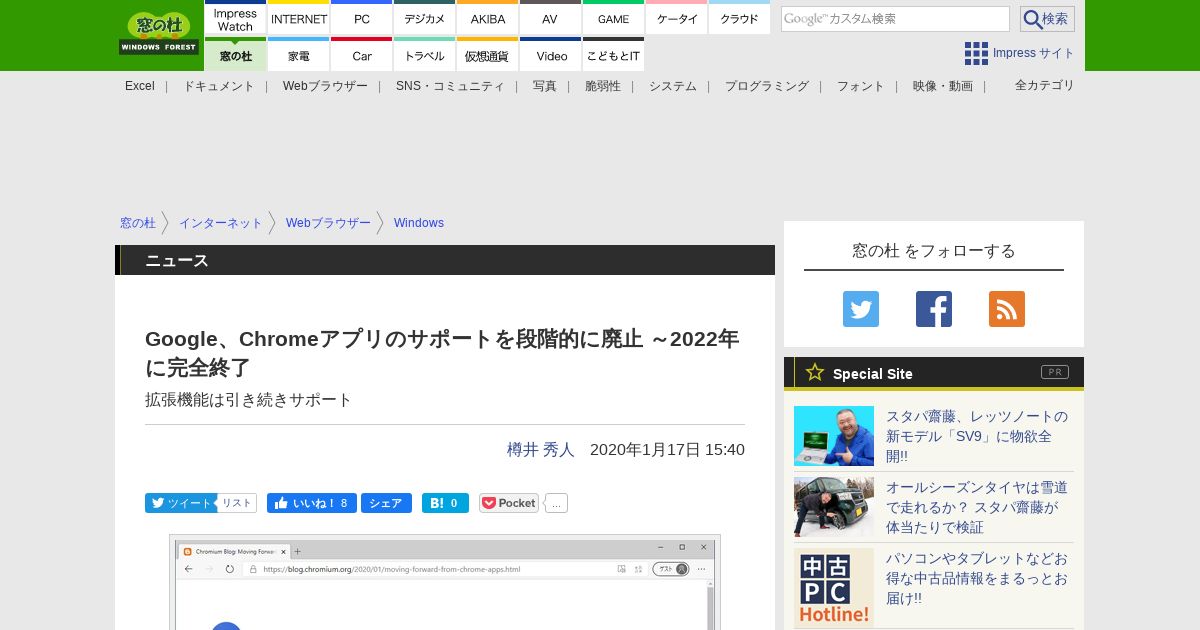Click the Webブラウザー breadcrumb link
1200x630 pixels.
328,223
